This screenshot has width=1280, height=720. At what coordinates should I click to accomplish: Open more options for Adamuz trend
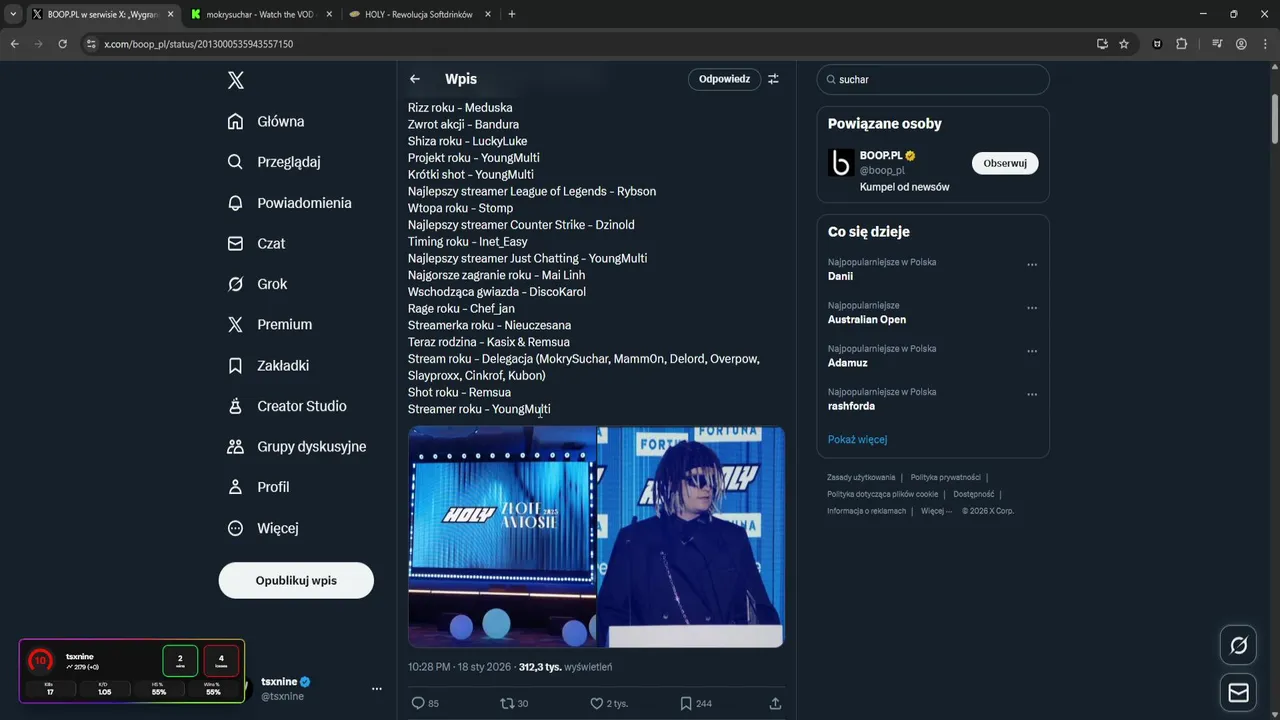[1032, 351]
